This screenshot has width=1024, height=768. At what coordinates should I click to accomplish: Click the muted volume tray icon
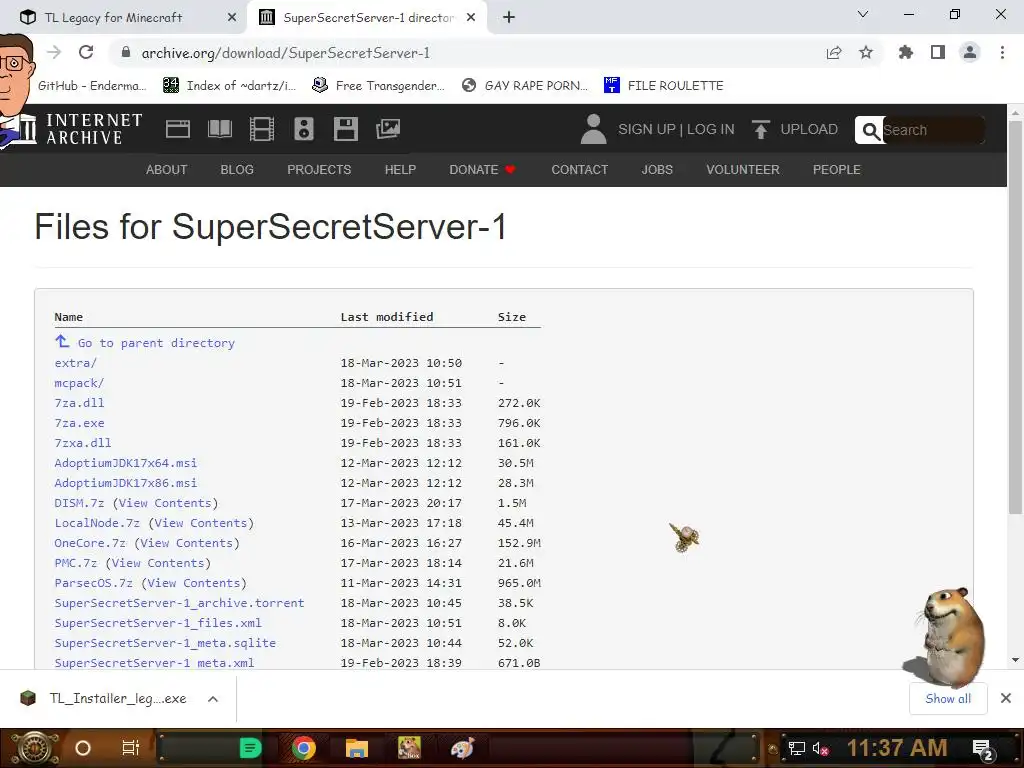point(821,748)
